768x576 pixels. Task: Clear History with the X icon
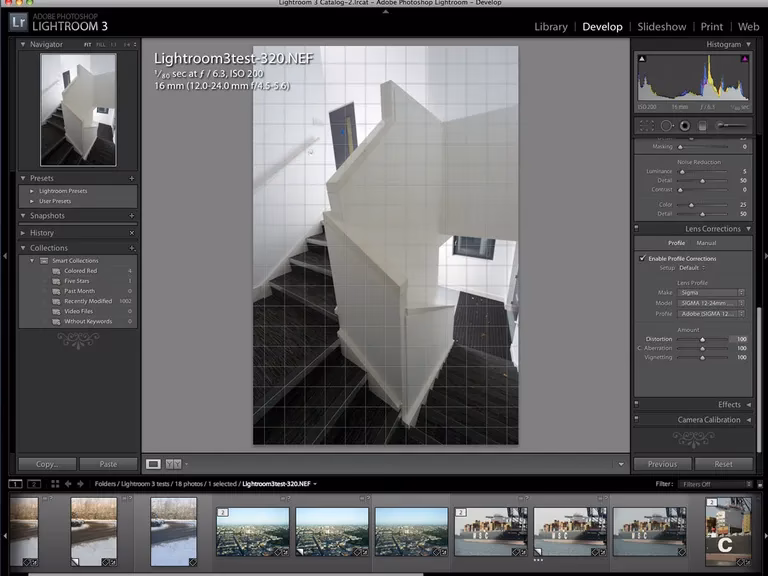tap(131, 232)
